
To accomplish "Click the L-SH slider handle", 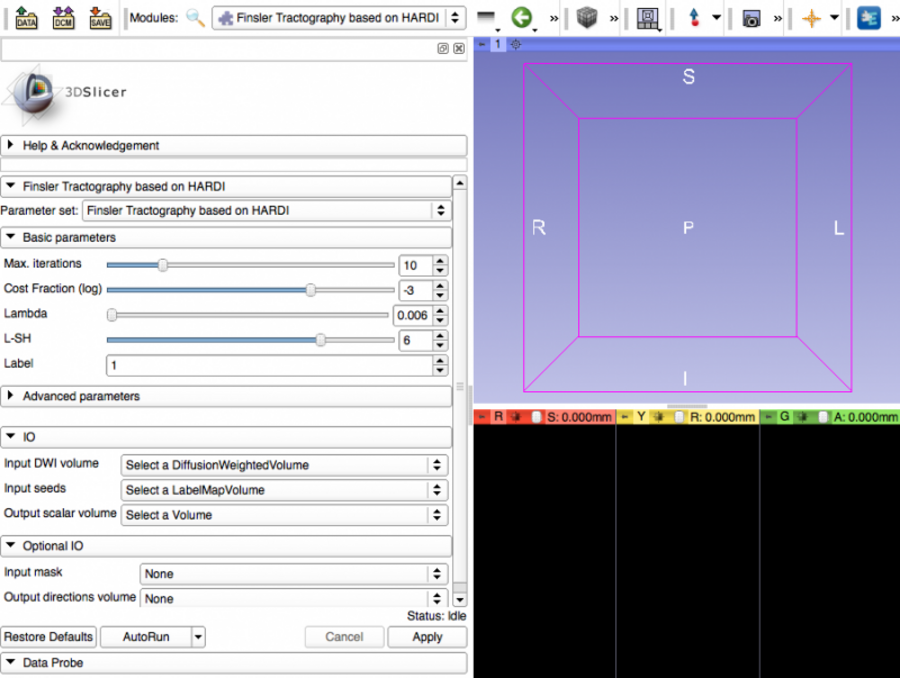I will pyautogui.click(x=320, y=340).
